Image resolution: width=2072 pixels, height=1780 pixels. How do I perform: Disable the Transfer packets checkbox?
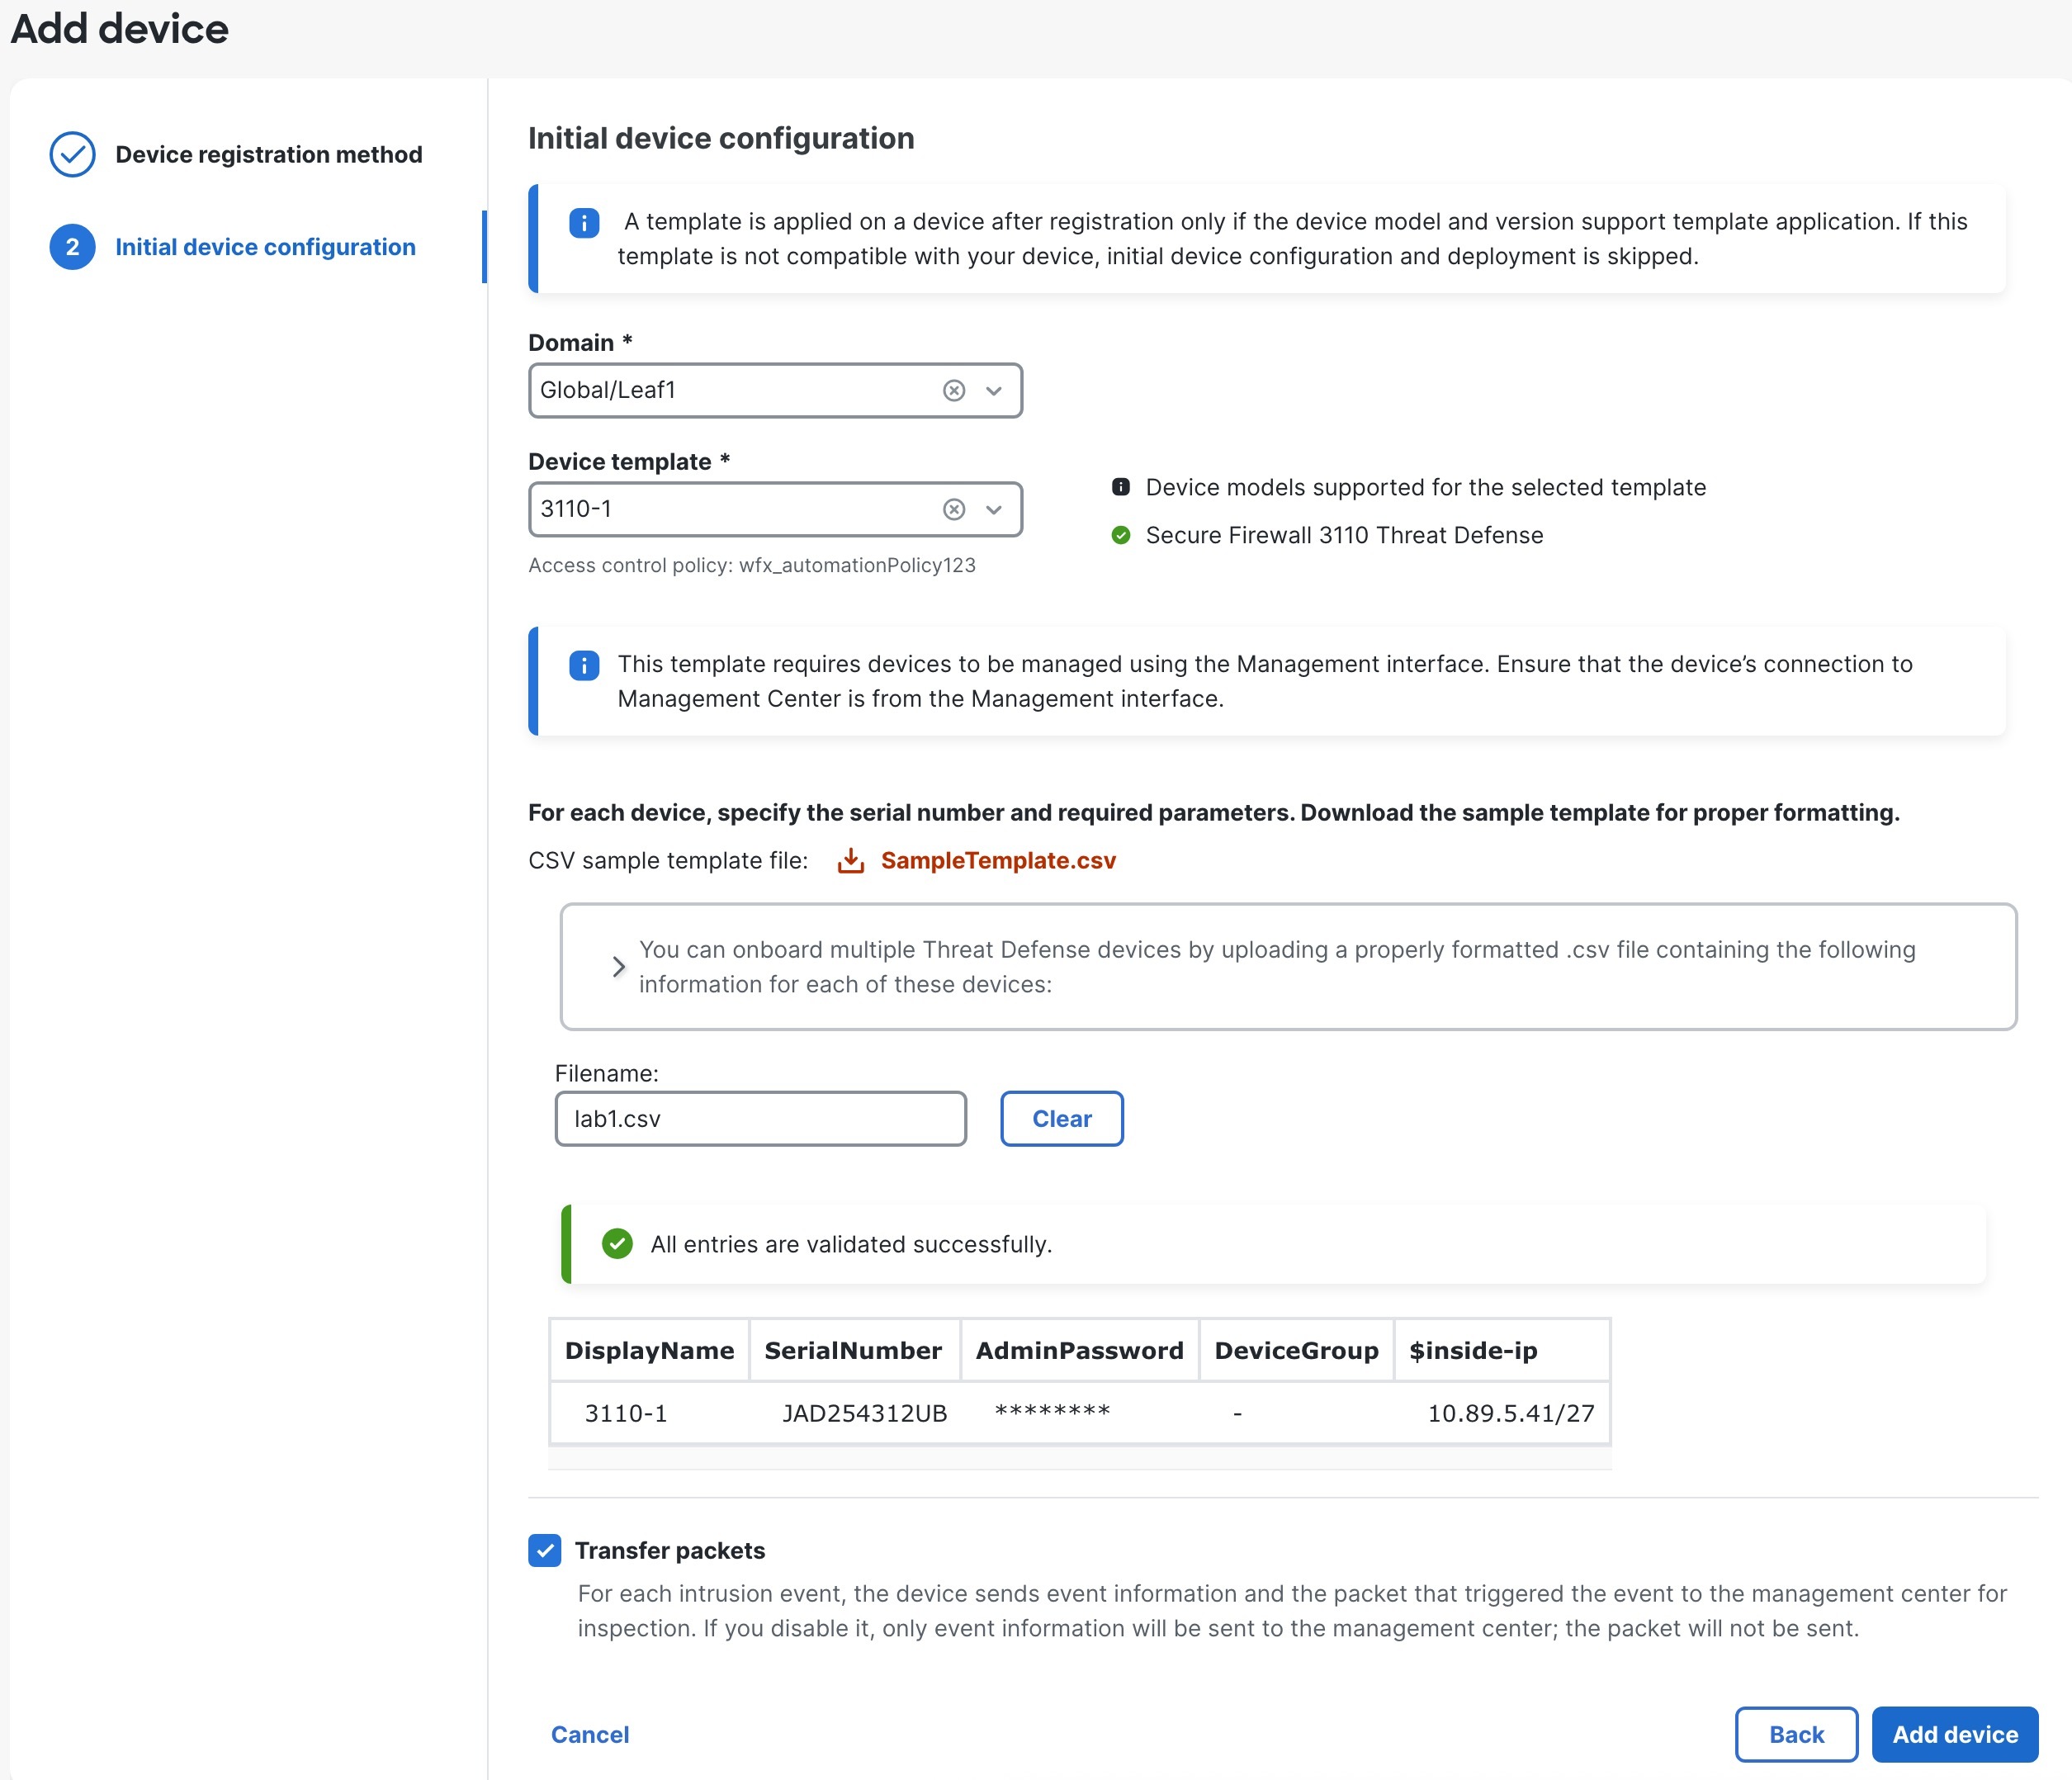click(545, 1551)
